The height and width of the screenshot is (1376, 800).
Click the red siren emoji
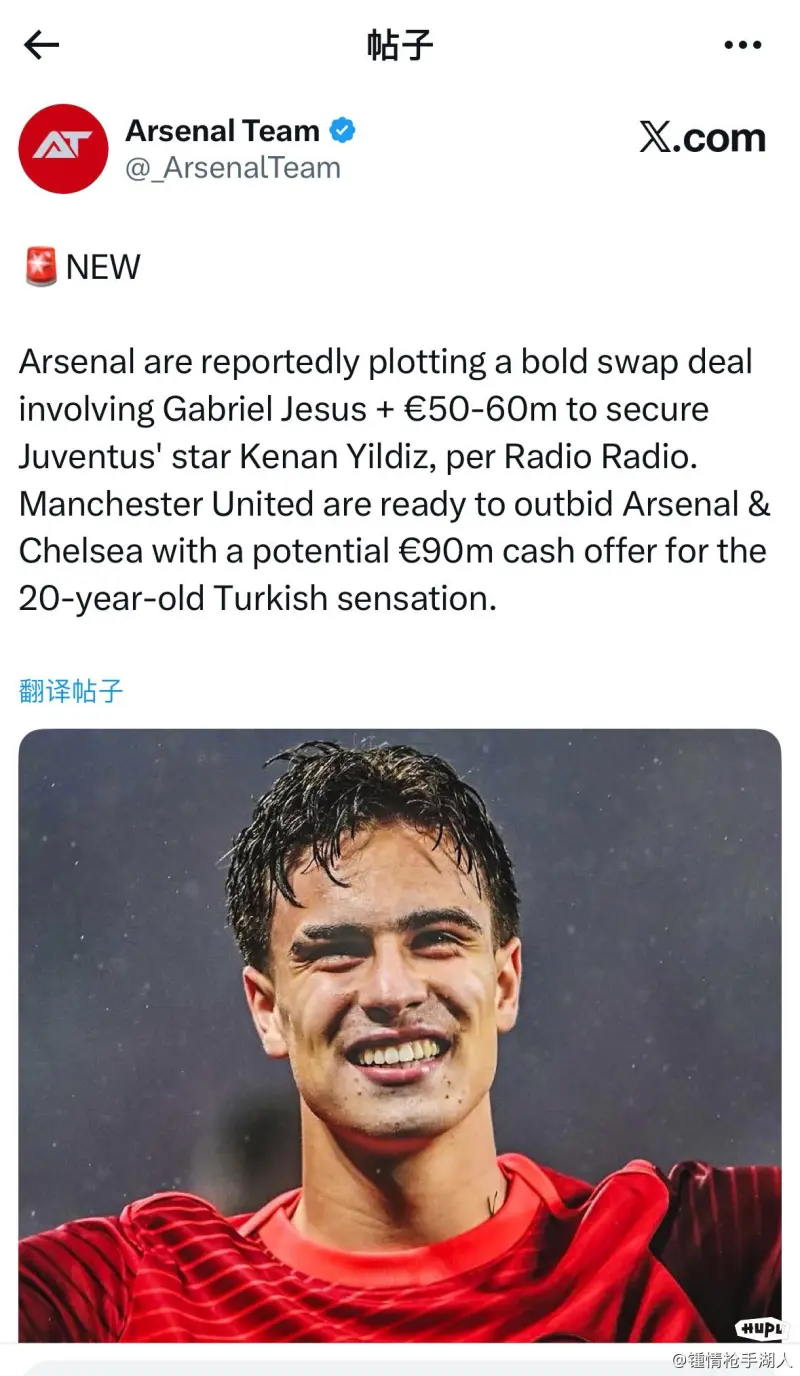40,267
